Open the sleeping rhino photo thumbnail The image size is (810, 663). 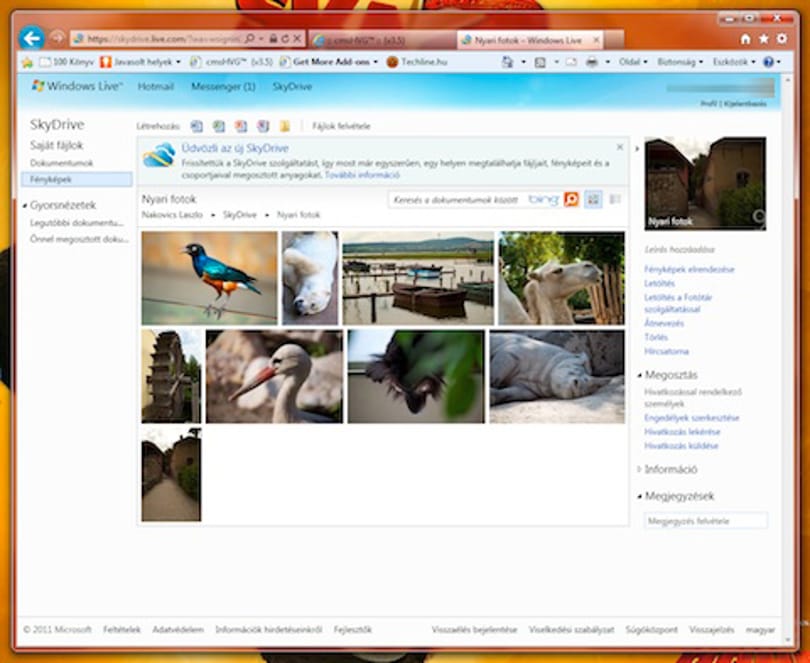click(x=557, y=377)
